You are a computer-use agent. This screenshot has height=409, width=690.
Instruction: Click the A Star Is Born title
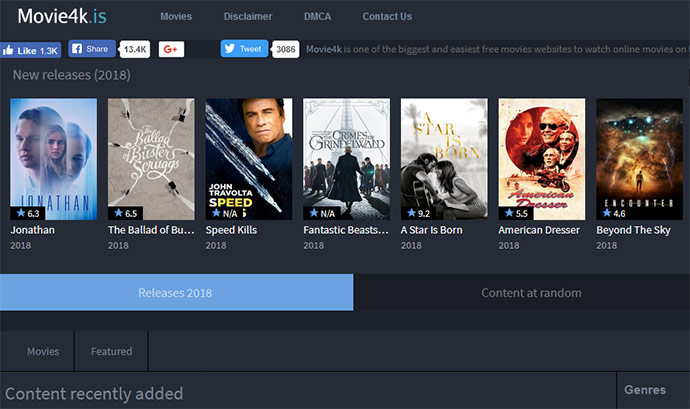click(432, 230)
